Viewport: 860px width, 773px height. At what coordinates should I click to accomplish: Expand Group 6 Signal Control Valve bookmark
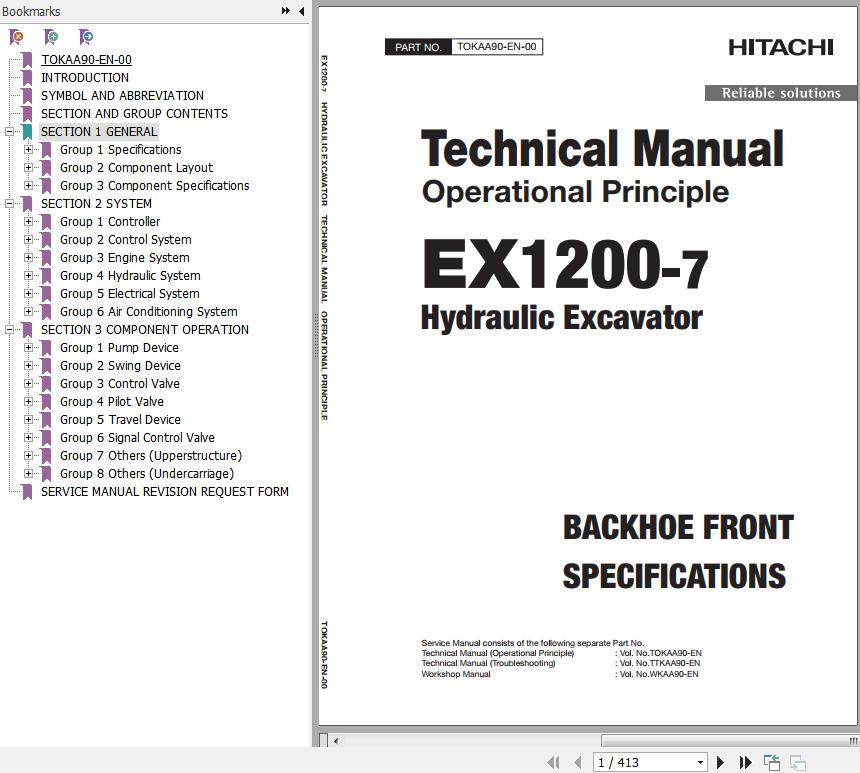click(29, 438)
